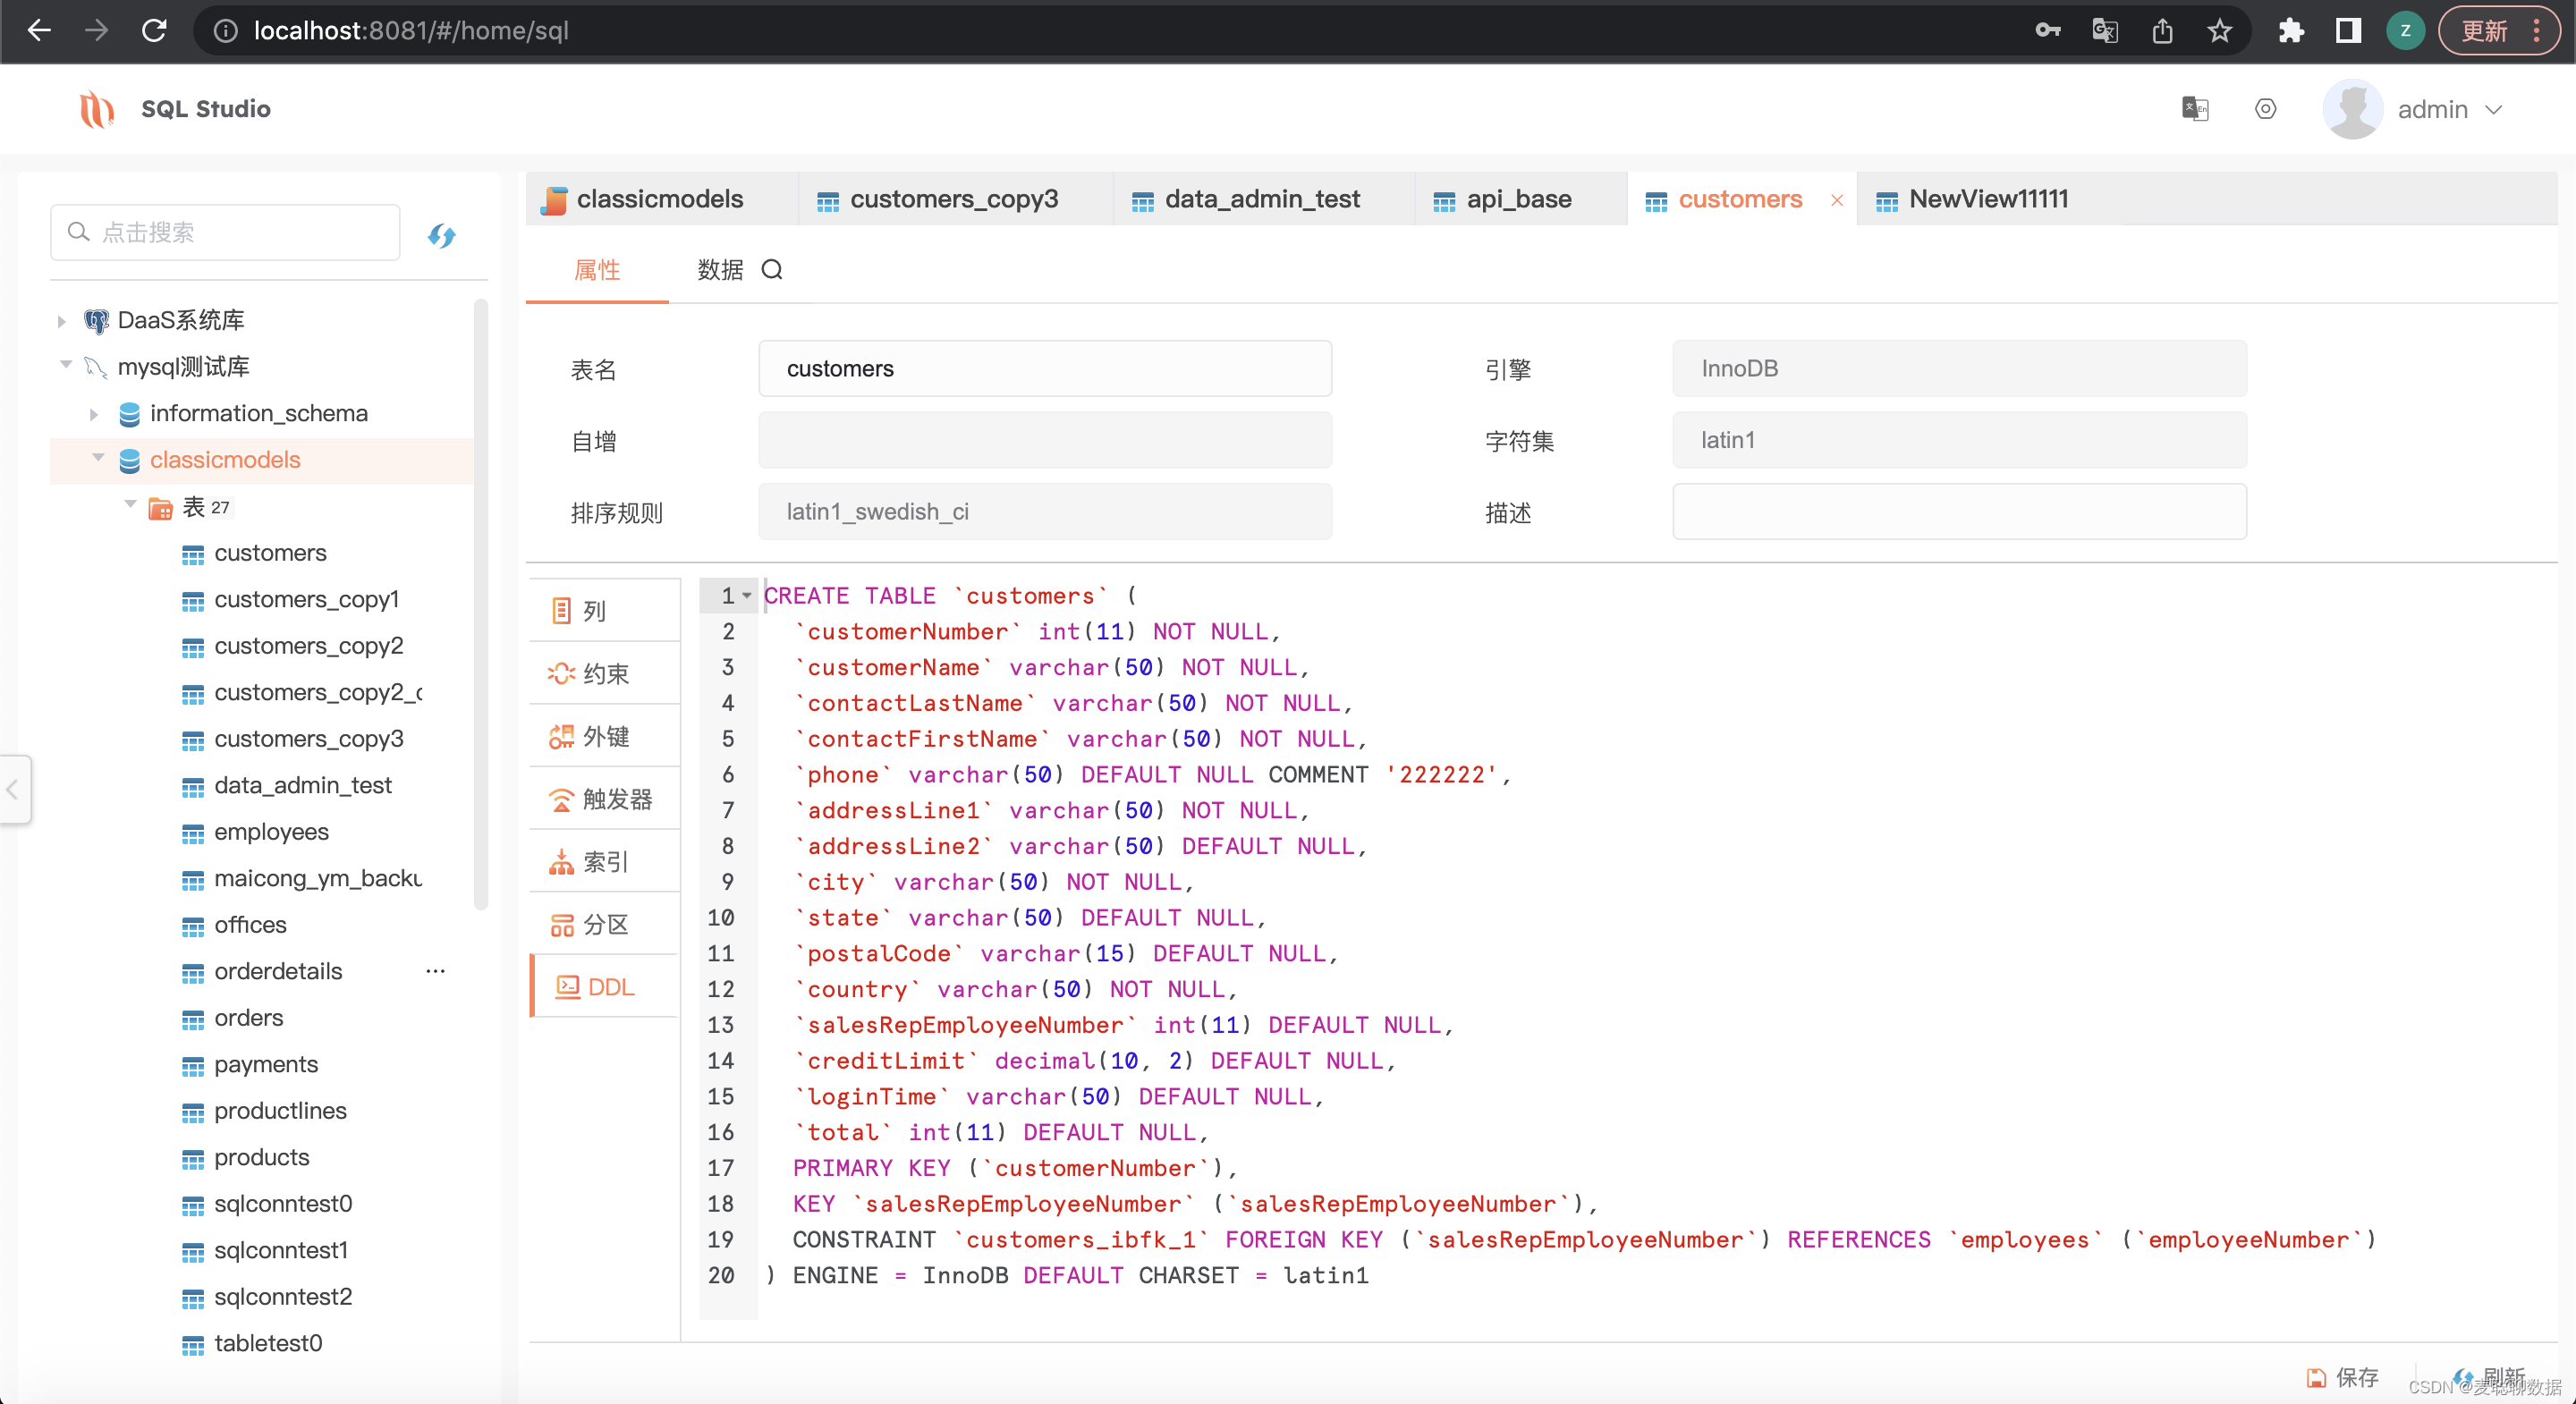Viewport: 2576px width, 1404px height.
Task: Select the orderdetails table in tree
Action: tap(278, 971)
